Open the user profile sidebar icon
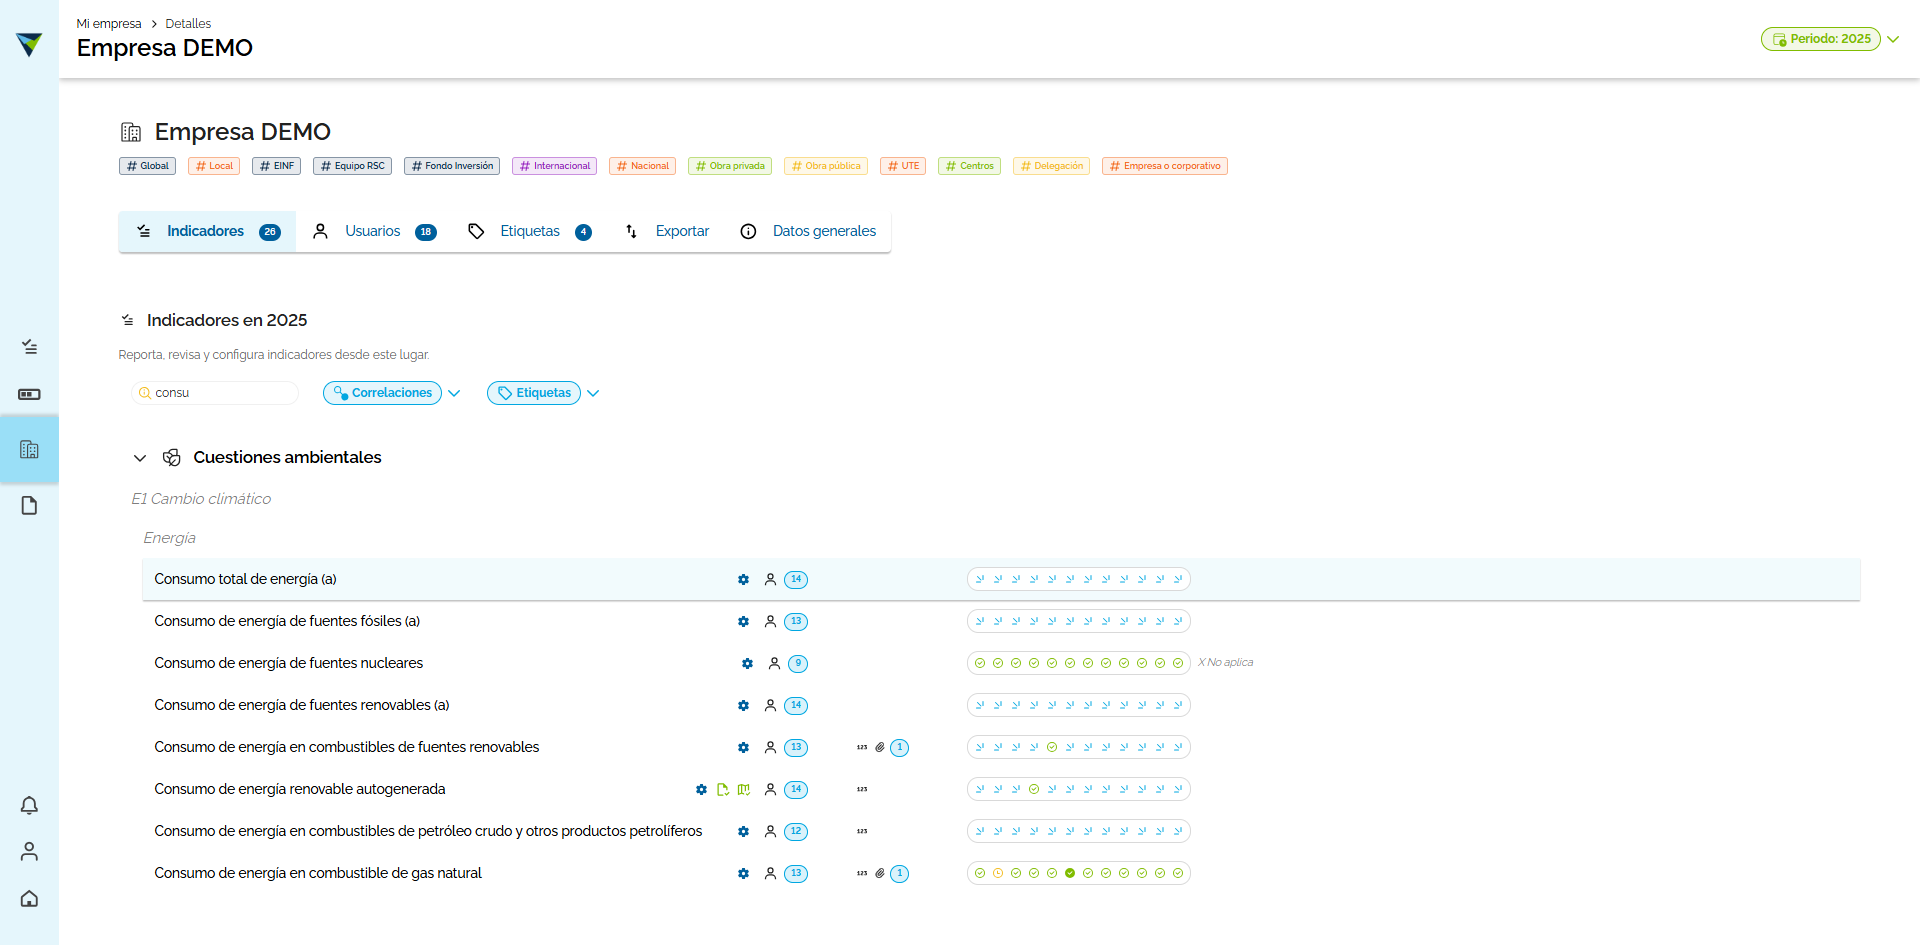The width and height of the screenshot is (1920, 945). point(29,851)
